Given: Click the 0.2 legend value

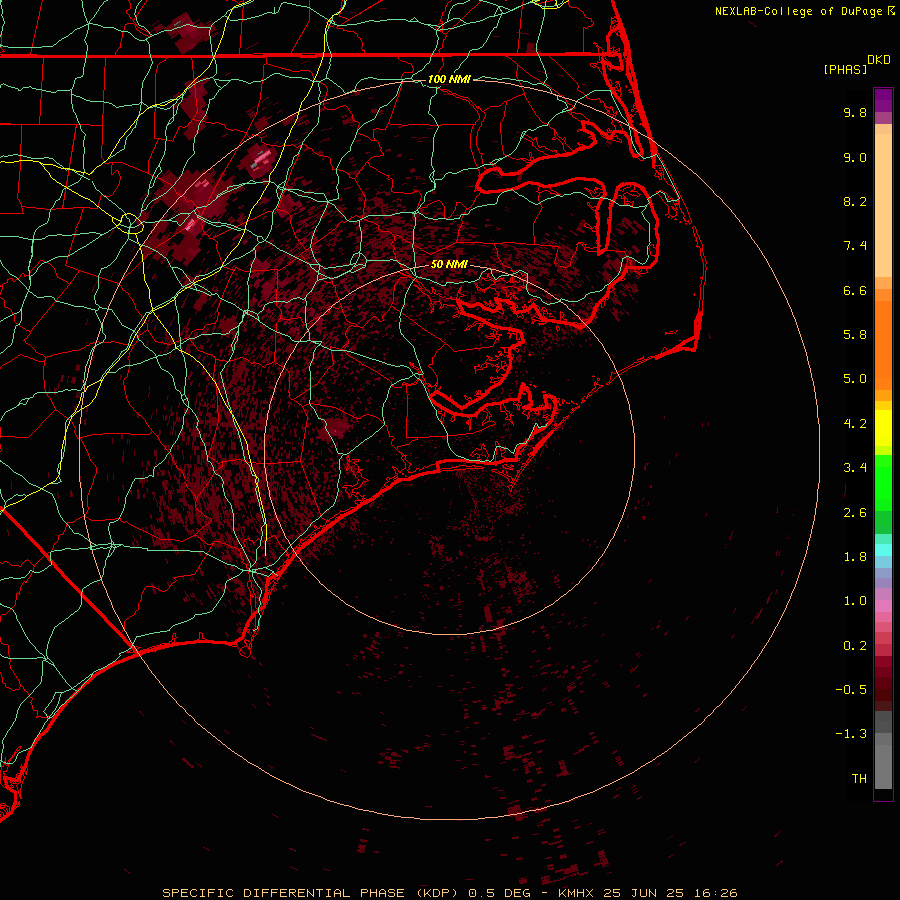Looking at the screenshot, I should pyautogui.click(x=855, y=646).
